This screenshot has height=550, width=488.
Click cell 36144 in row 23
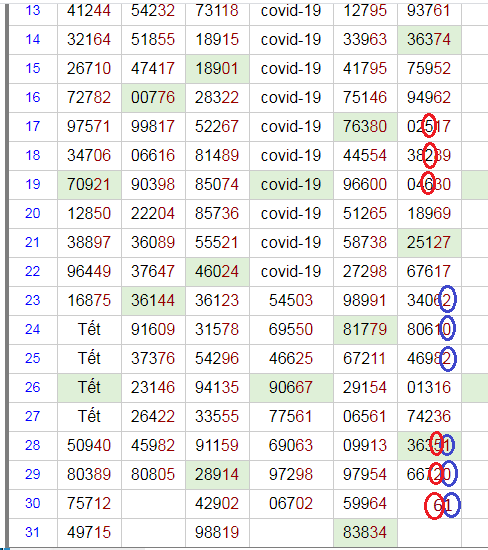click(153, 301)
